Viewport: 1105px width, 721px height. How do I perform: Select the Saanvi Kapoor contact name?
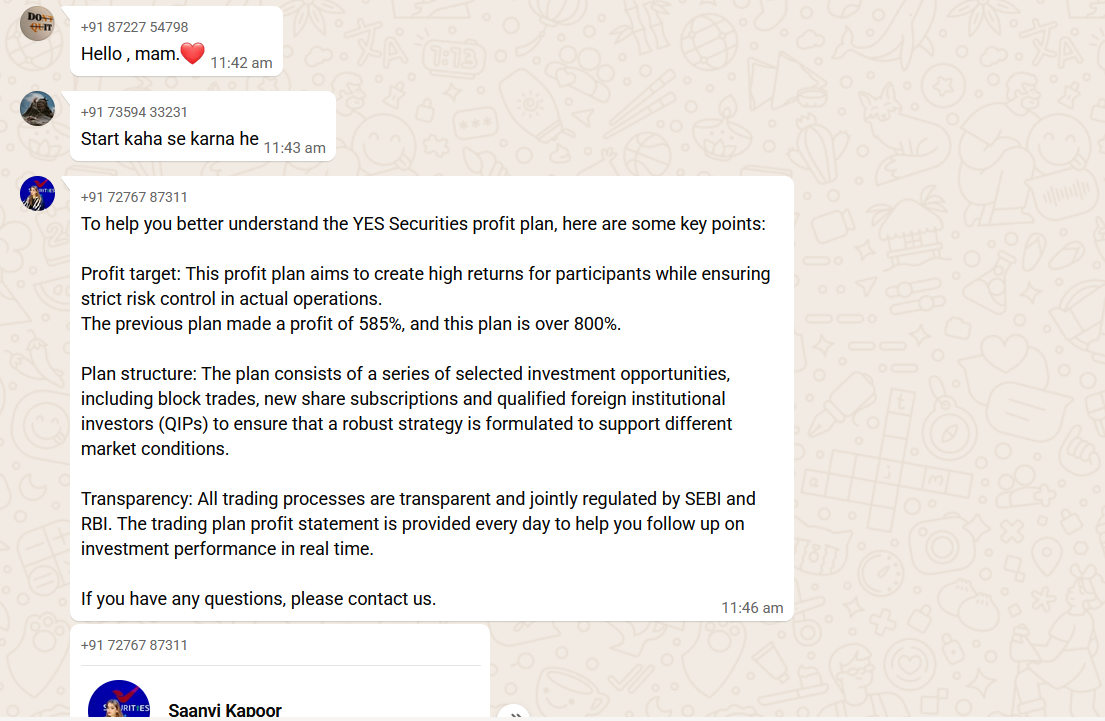[x=225, y=710]
